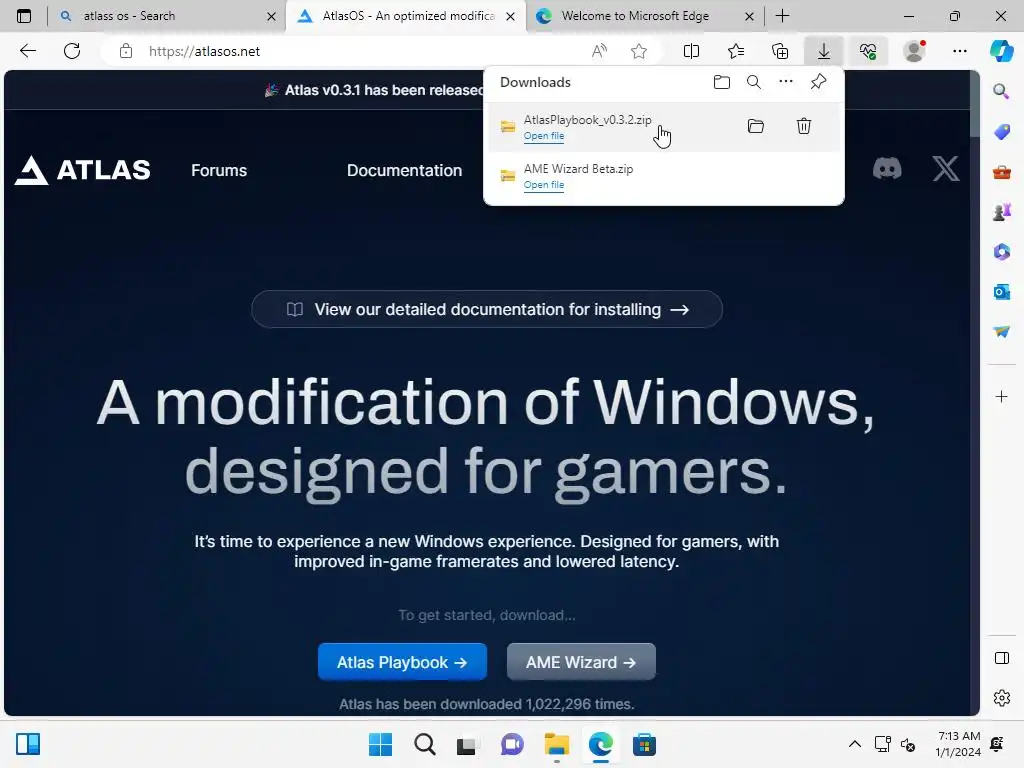This screenshot has height=768, width=1024.
Task: Click the ATLAS logo
Action: pos(83,170)
